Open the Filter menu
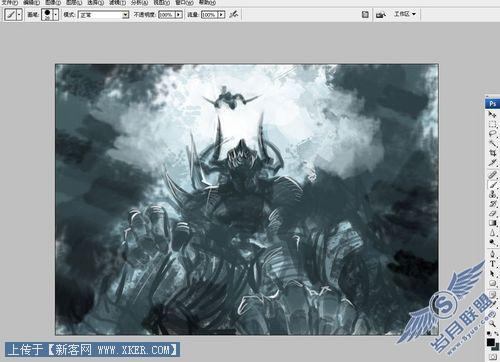 click(x=118, y=2)
